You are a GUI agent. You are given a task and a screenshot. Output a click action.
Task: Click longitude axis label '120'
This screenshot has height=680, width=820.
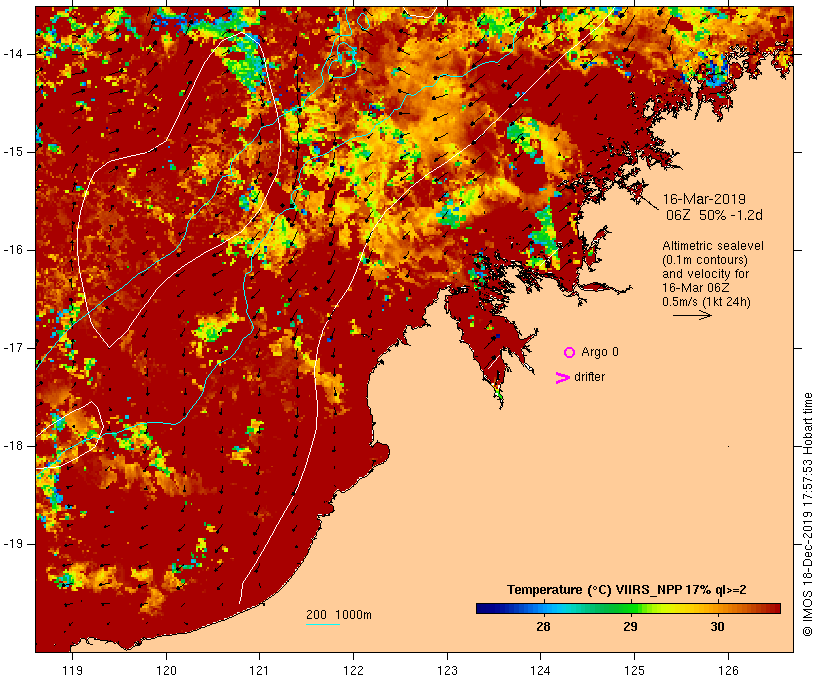166,670
